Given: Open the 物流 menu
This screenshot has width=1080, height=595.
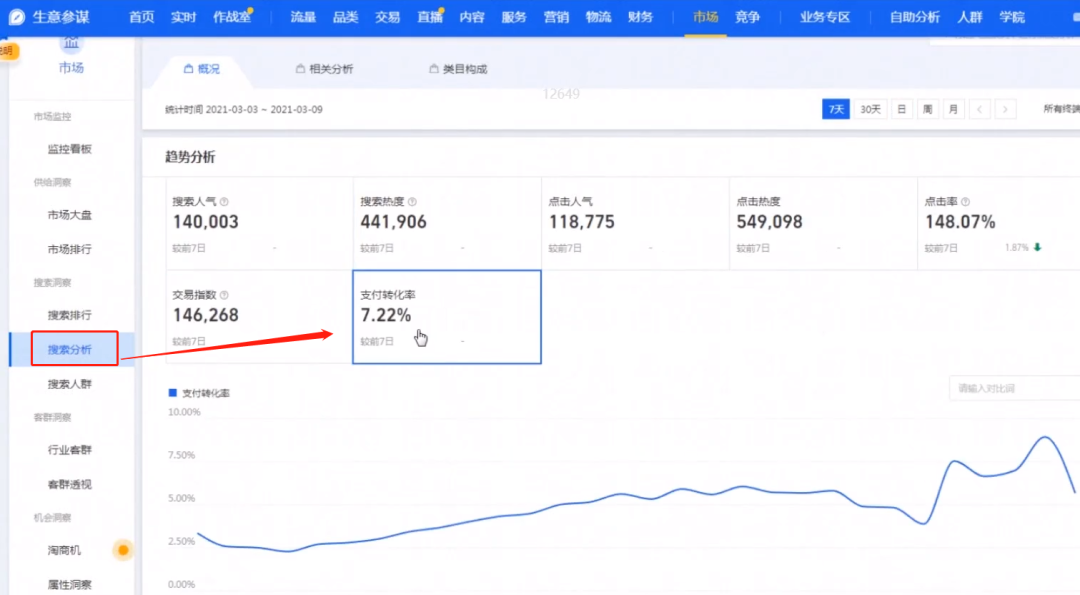Looking at the screenshot, I should click(x=598, y=17).
